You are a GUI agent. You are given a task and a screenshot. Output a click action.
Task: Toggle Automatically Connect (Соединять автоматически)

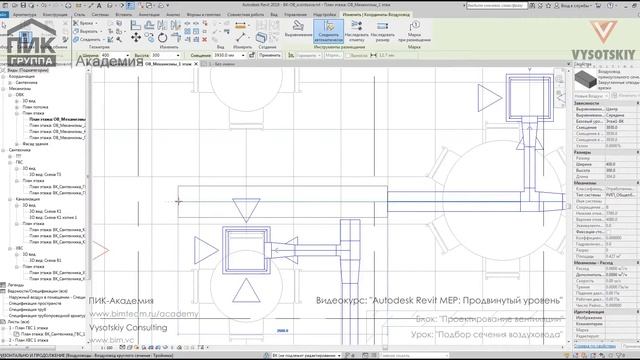[x=329, y=31]
